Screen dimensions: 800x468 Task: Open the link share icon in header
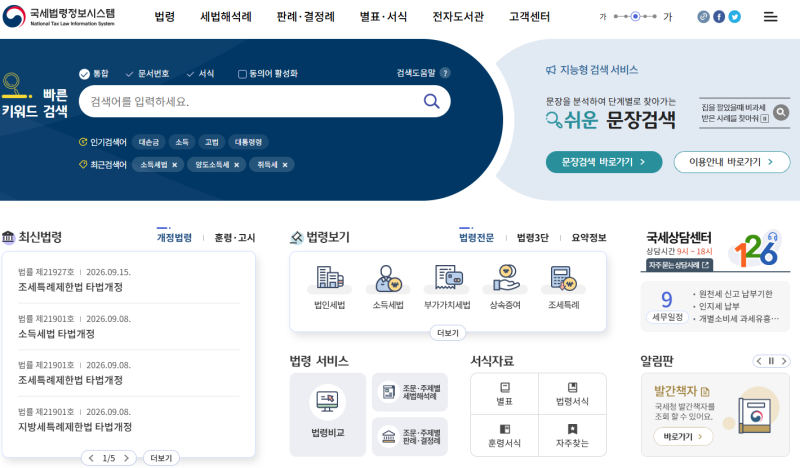(x=703, y=17)
